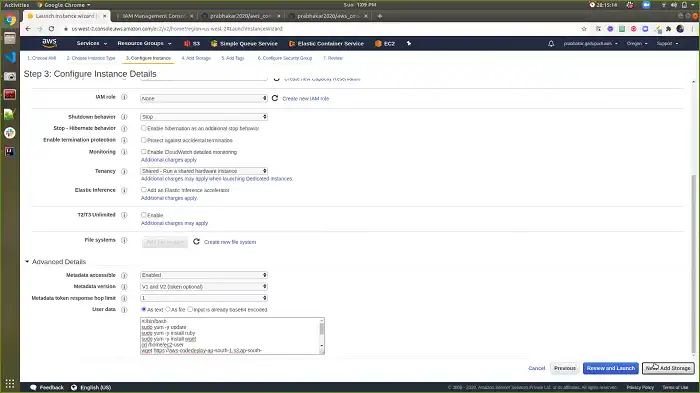Bookmark this page with star icon
Screen dimensions: 700x393
584,29
